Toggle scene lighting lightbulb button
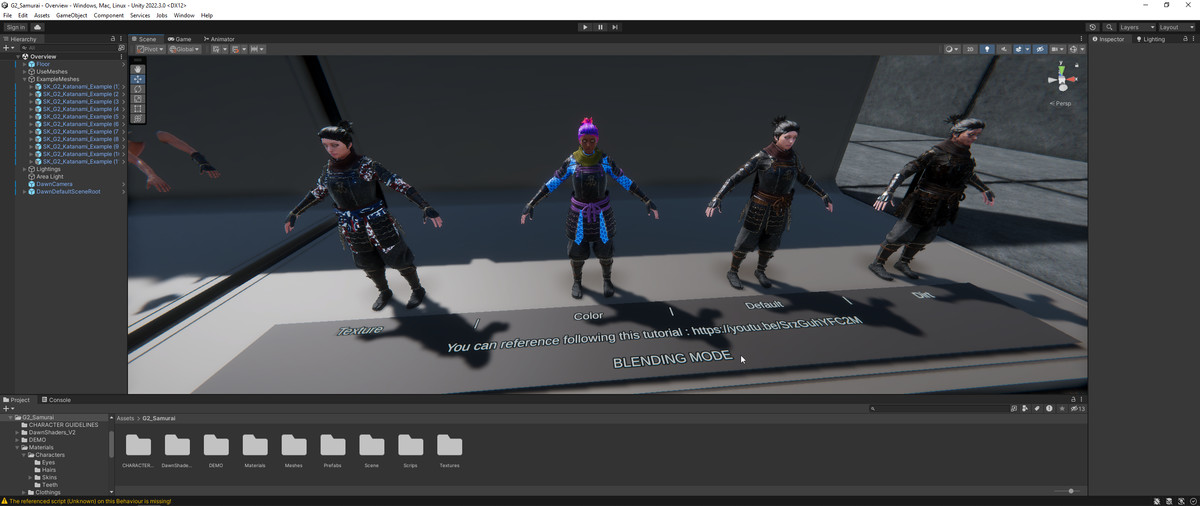This screenshot has width=1200, height=506. [x=987, y=49]
